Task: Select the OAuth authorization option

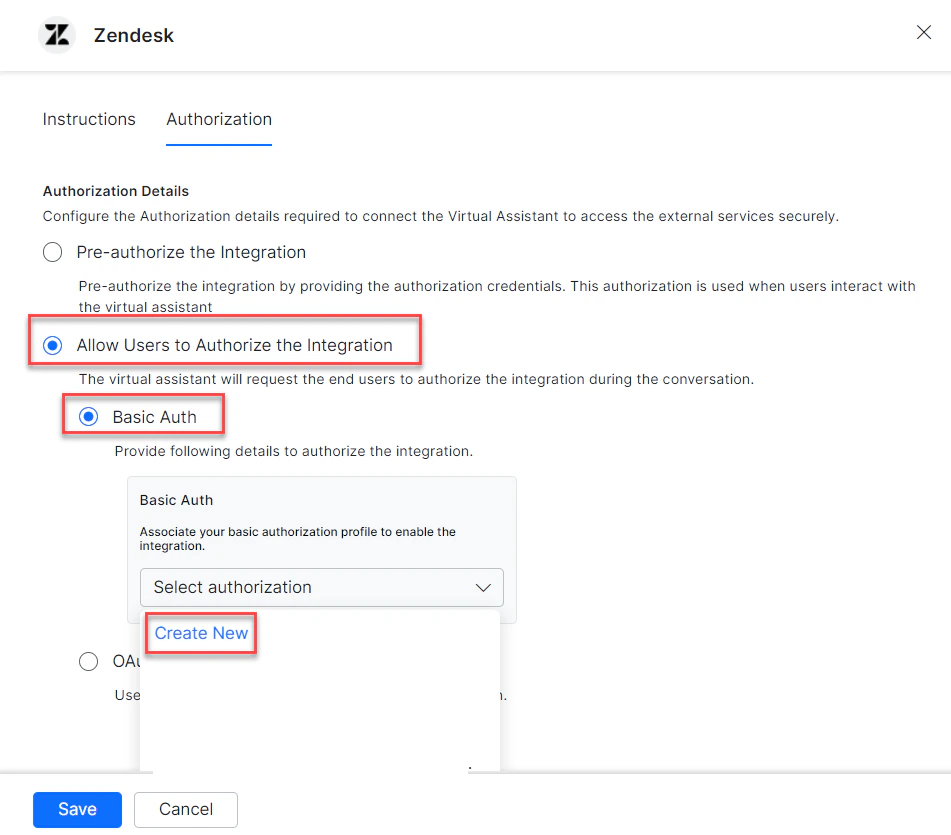Action: (88, 661)
